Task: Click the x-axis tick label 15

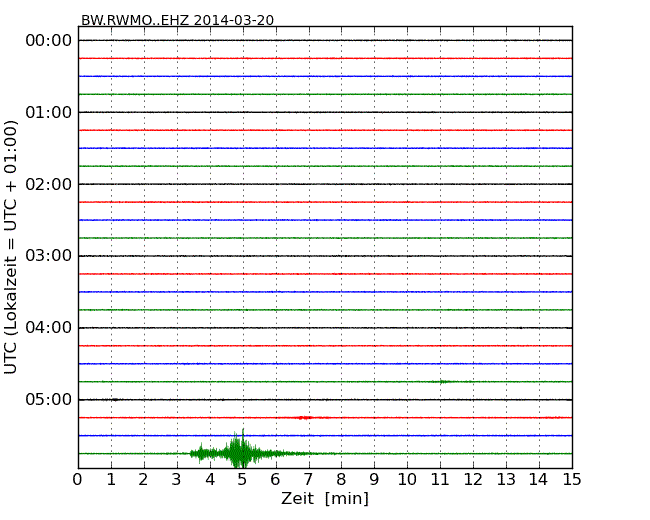Action: [x=572, y=480]
